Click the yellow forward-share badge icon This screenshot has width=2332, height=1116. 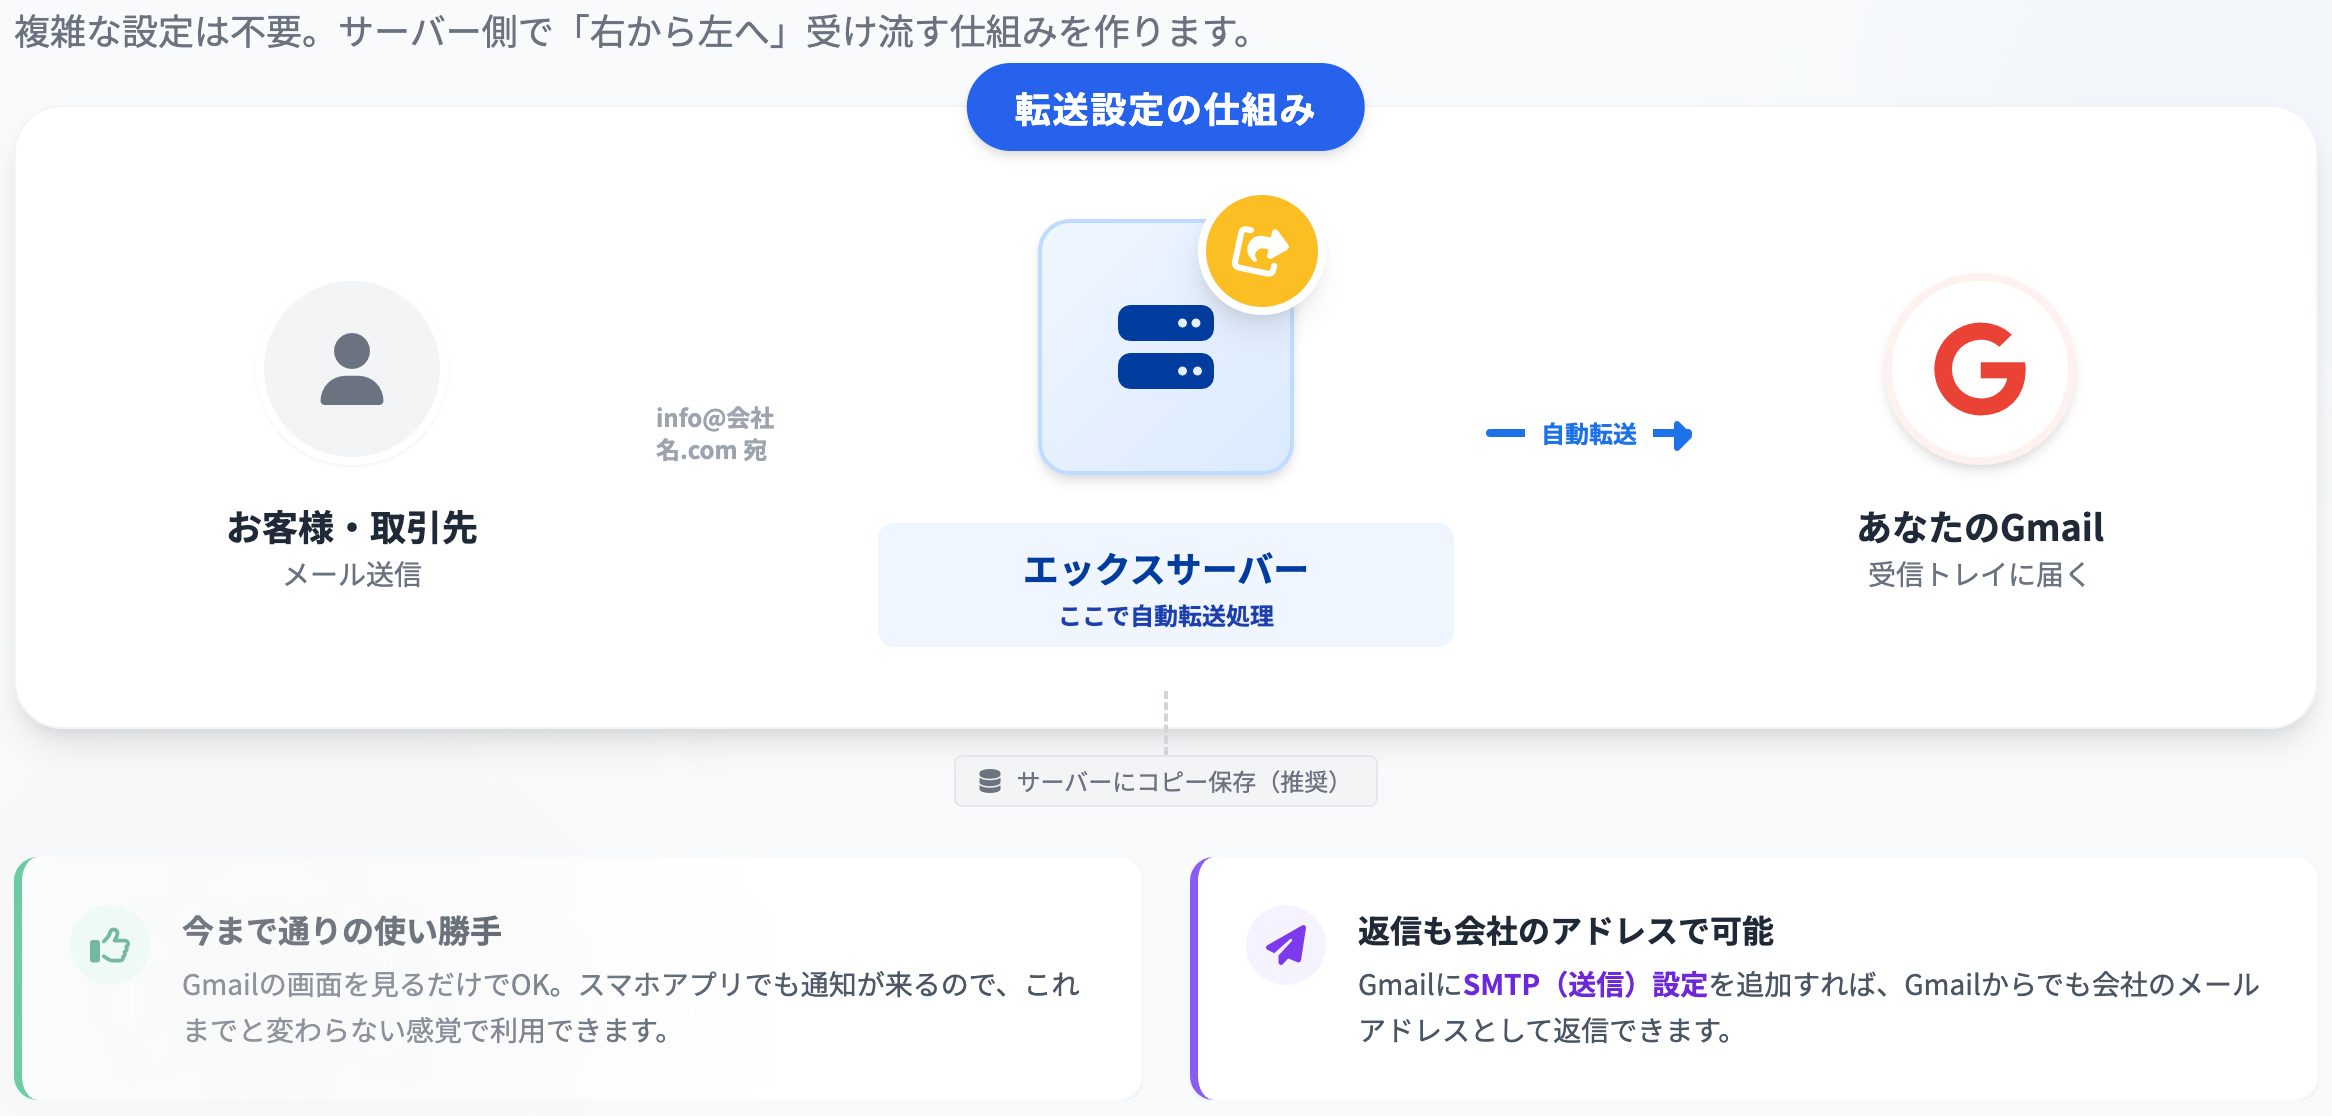point(1261,251)
